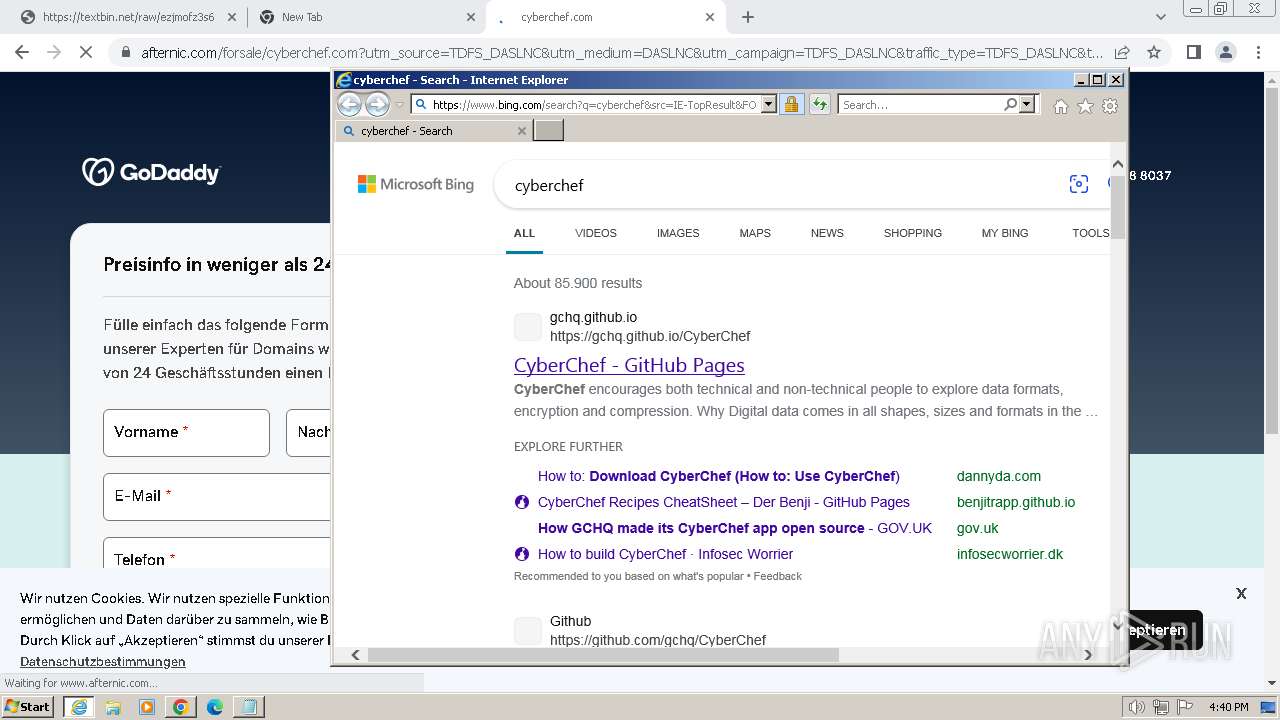Close the 'cyberchef - Search' IE tab
Image resolution: width=1280 pixels, height=720 pixels.
pyautogui.click(x=521, y=131)
